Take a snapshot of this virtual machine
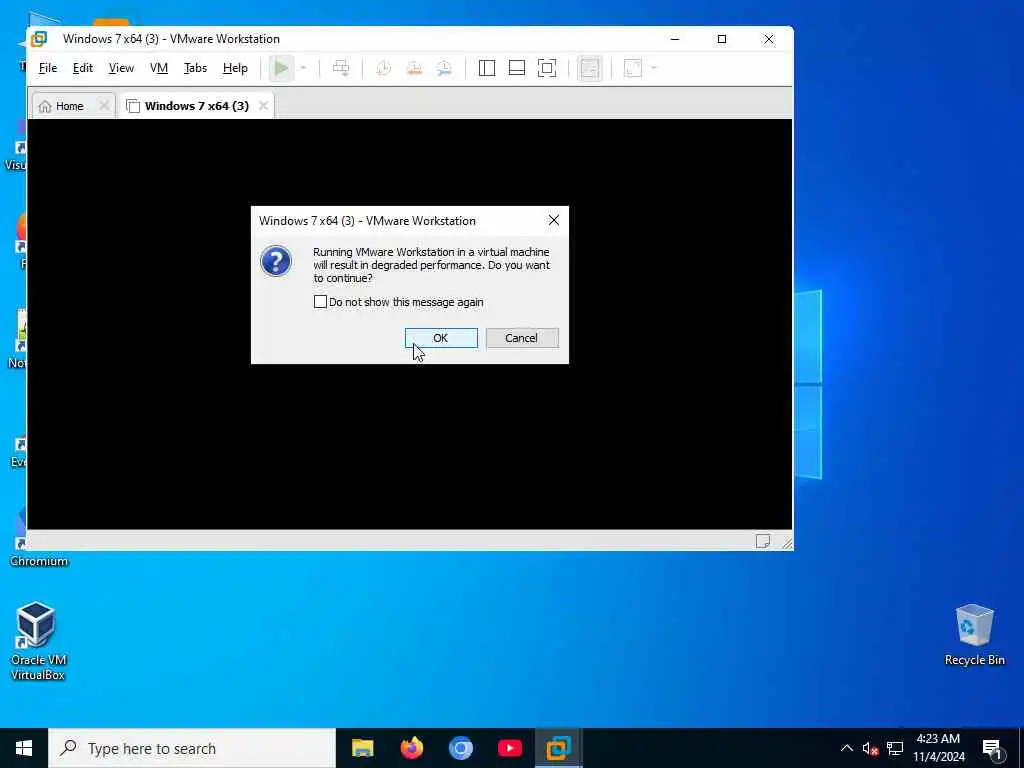Viewport: 1024px width, 768px height. click(383, 68)
